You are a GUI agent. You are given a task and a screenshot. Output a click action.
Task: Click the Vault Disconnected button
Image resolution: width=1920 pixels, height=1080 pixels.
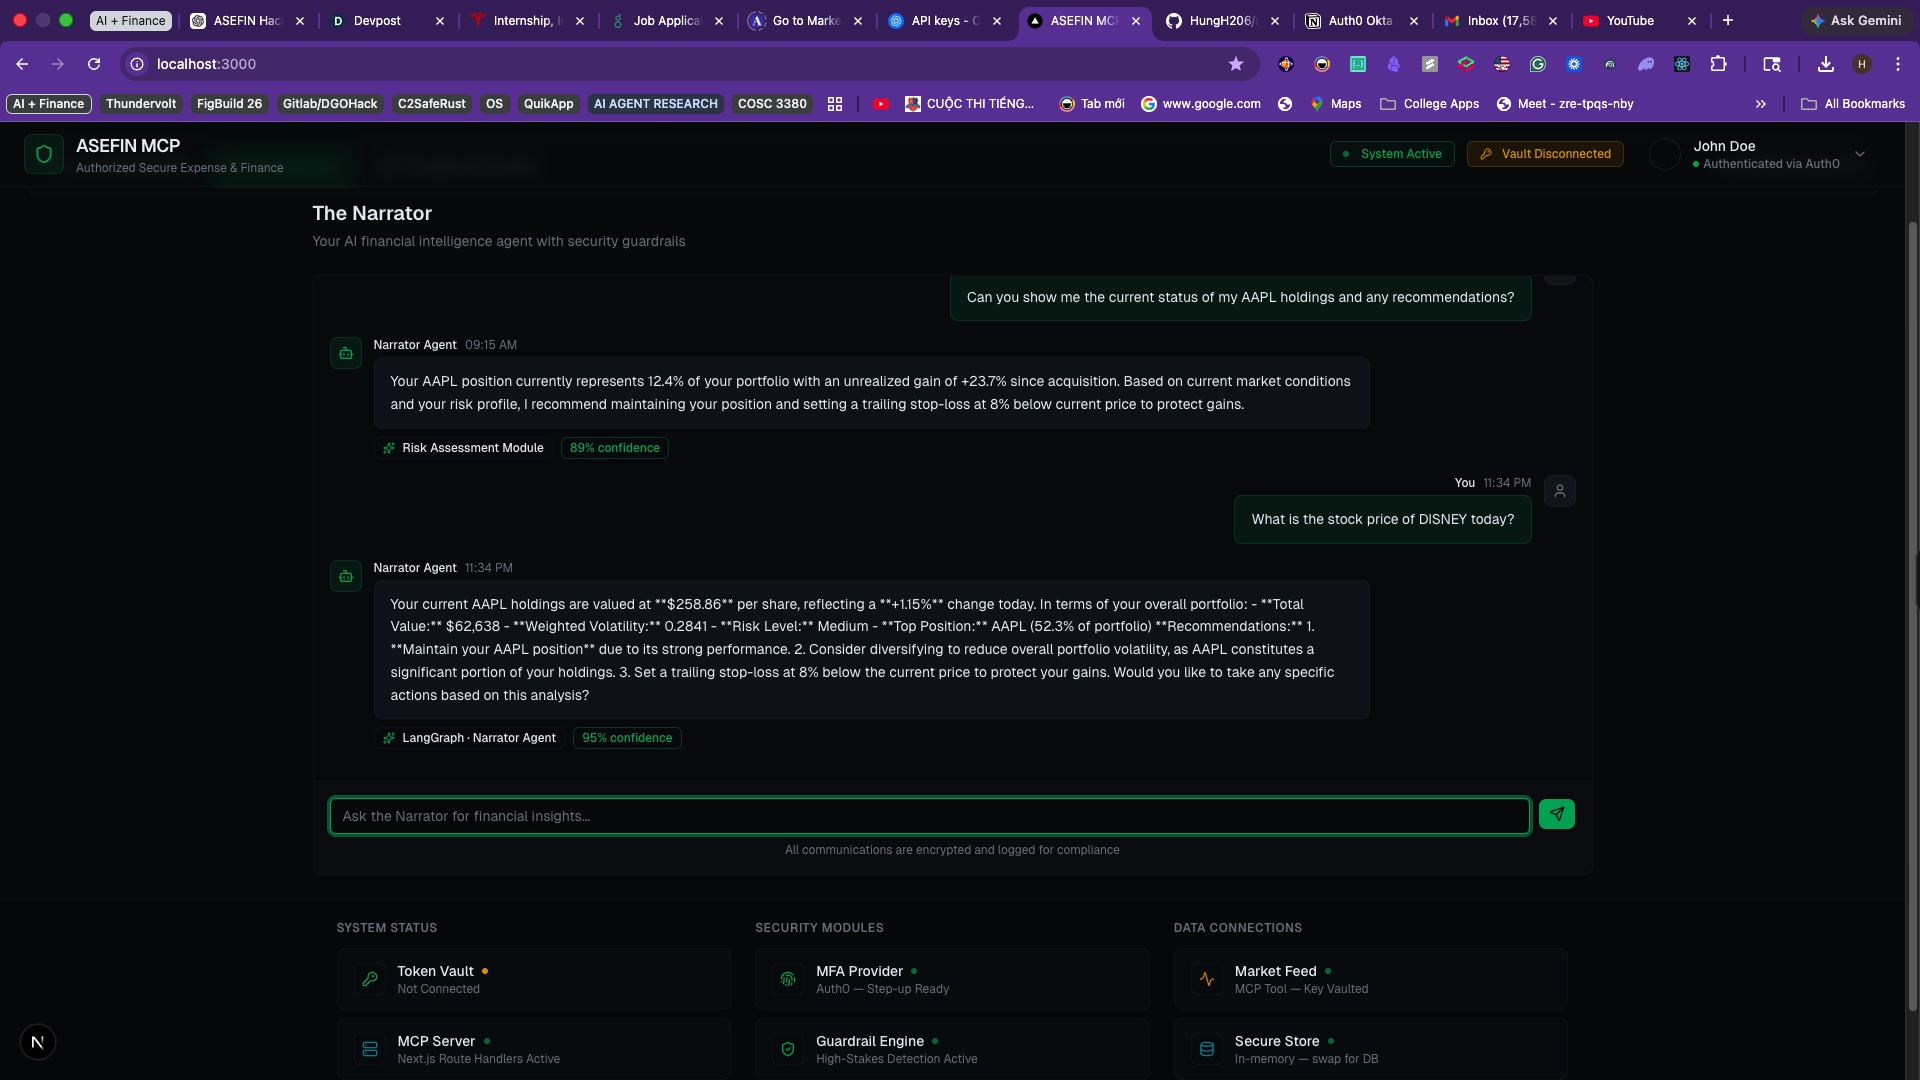click(x=1545, y=154)
